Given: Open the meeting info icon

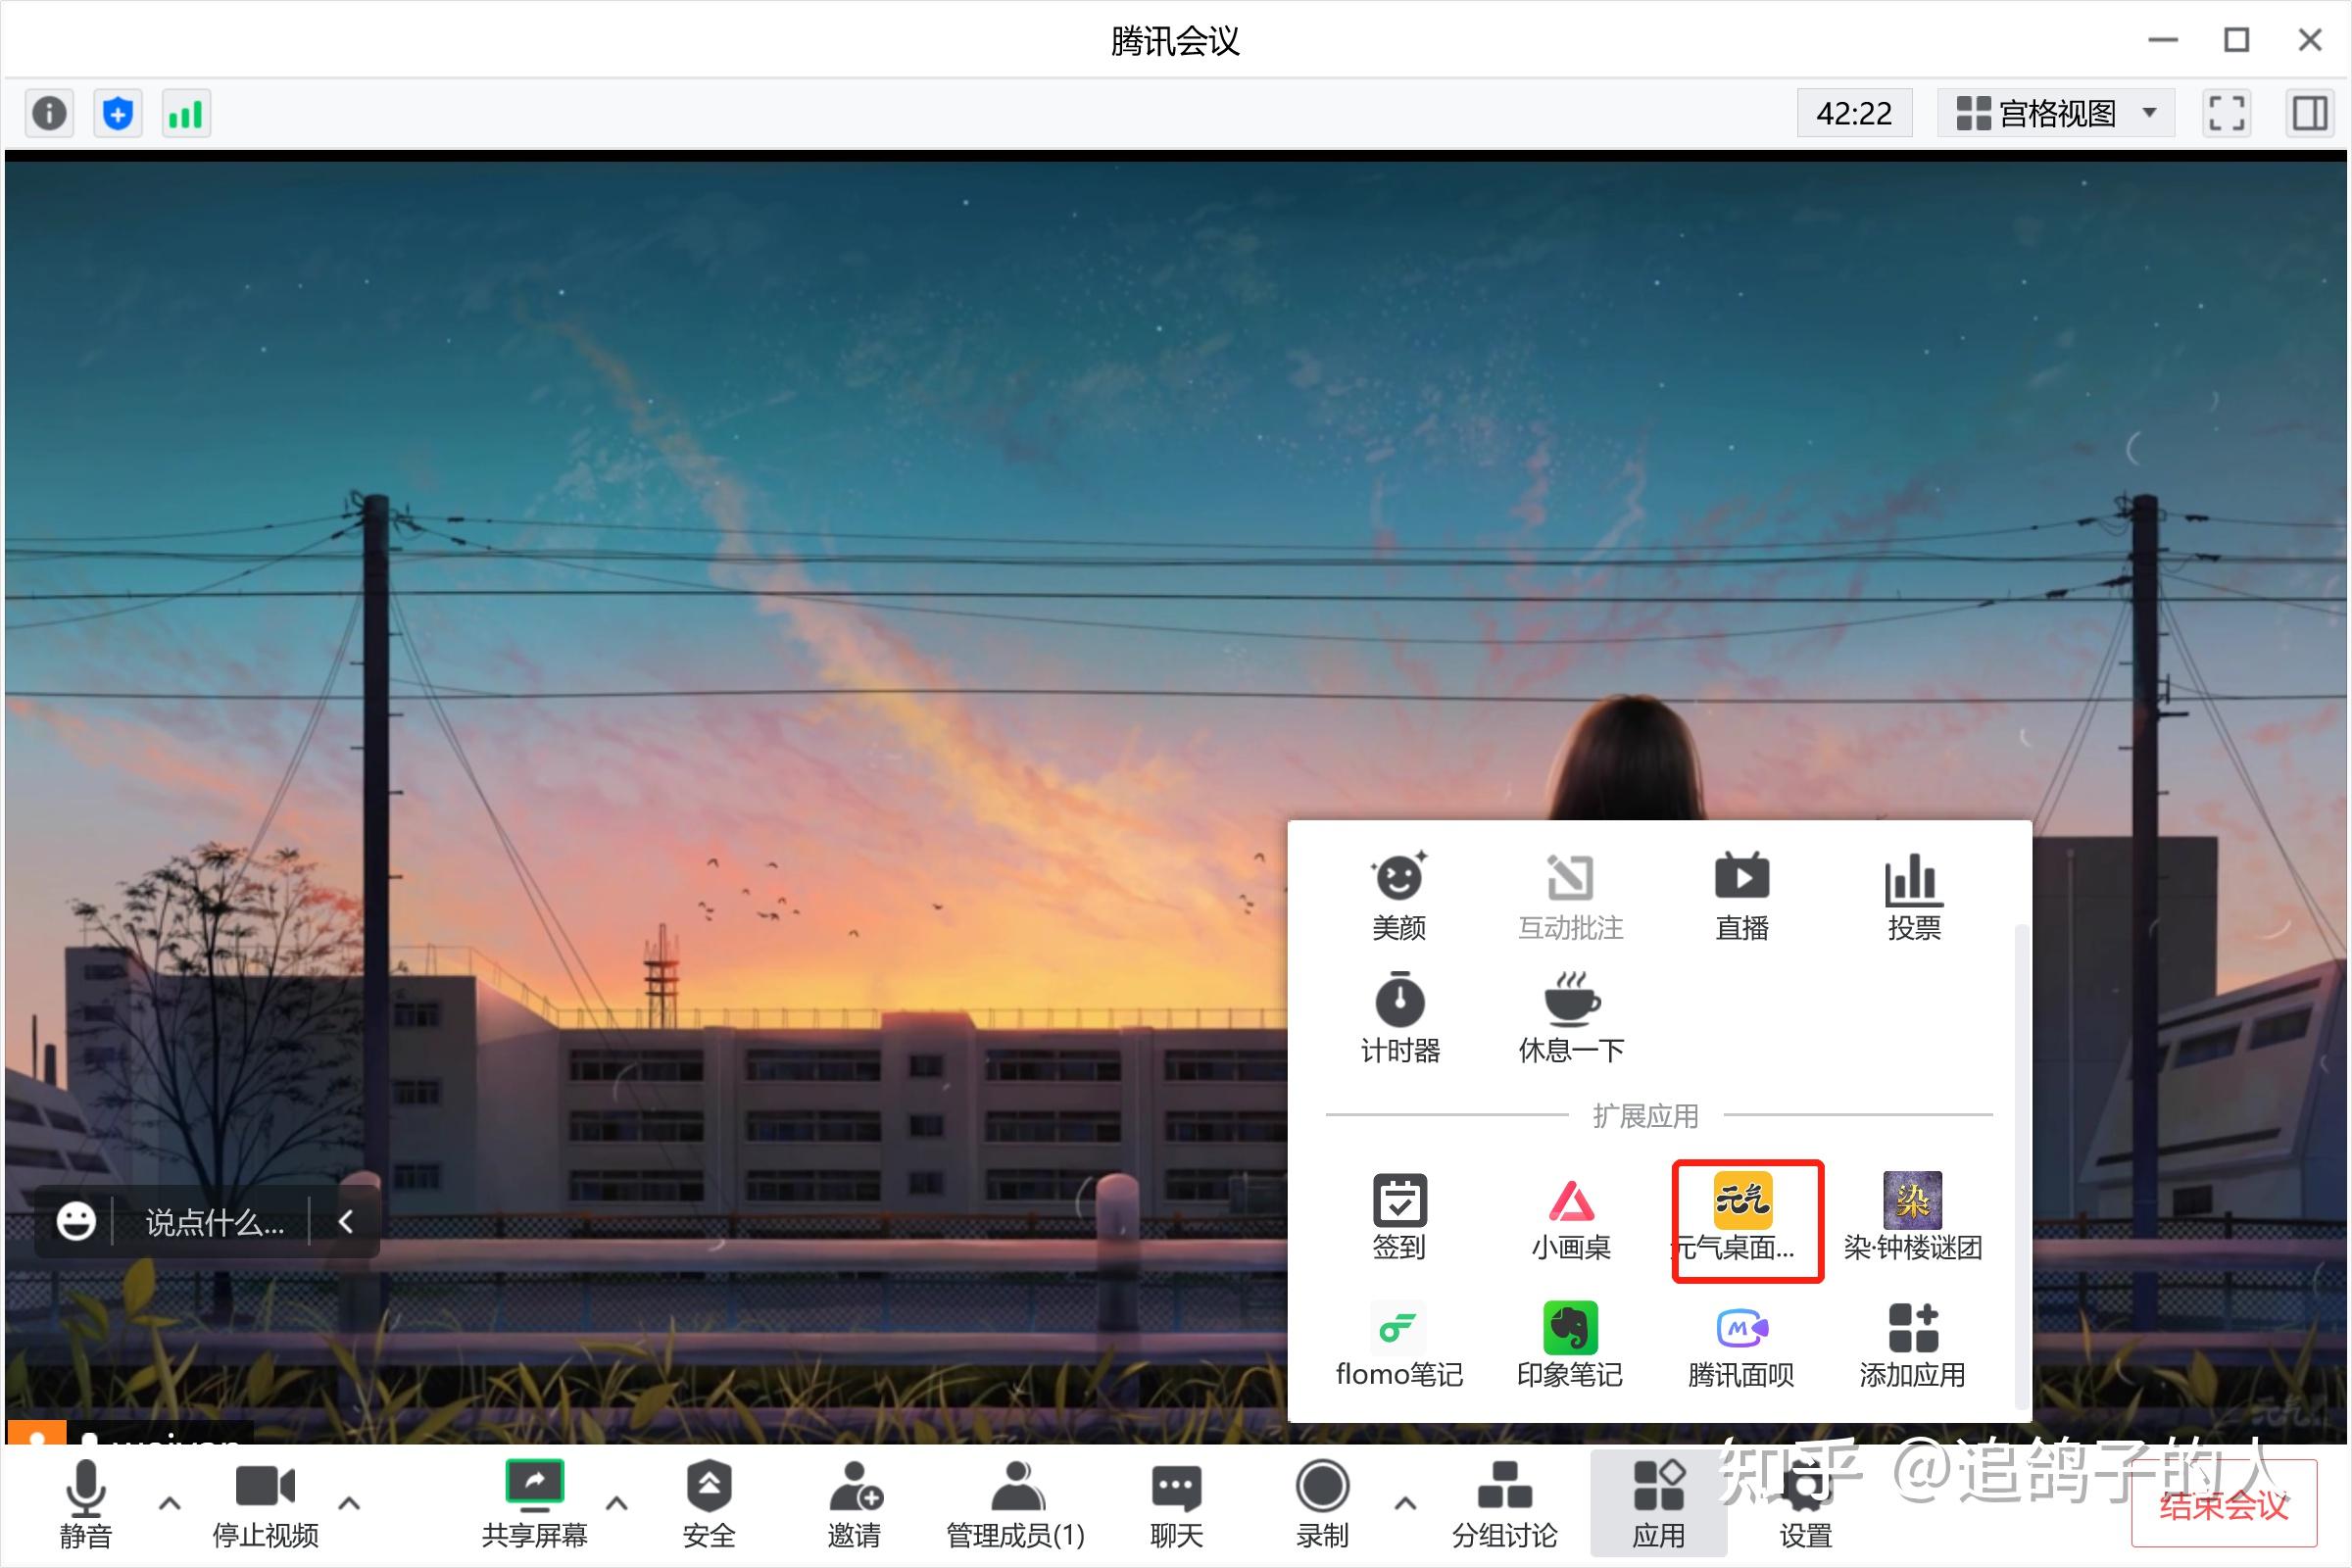Looking at the screenshot, I should pos(49,113).
